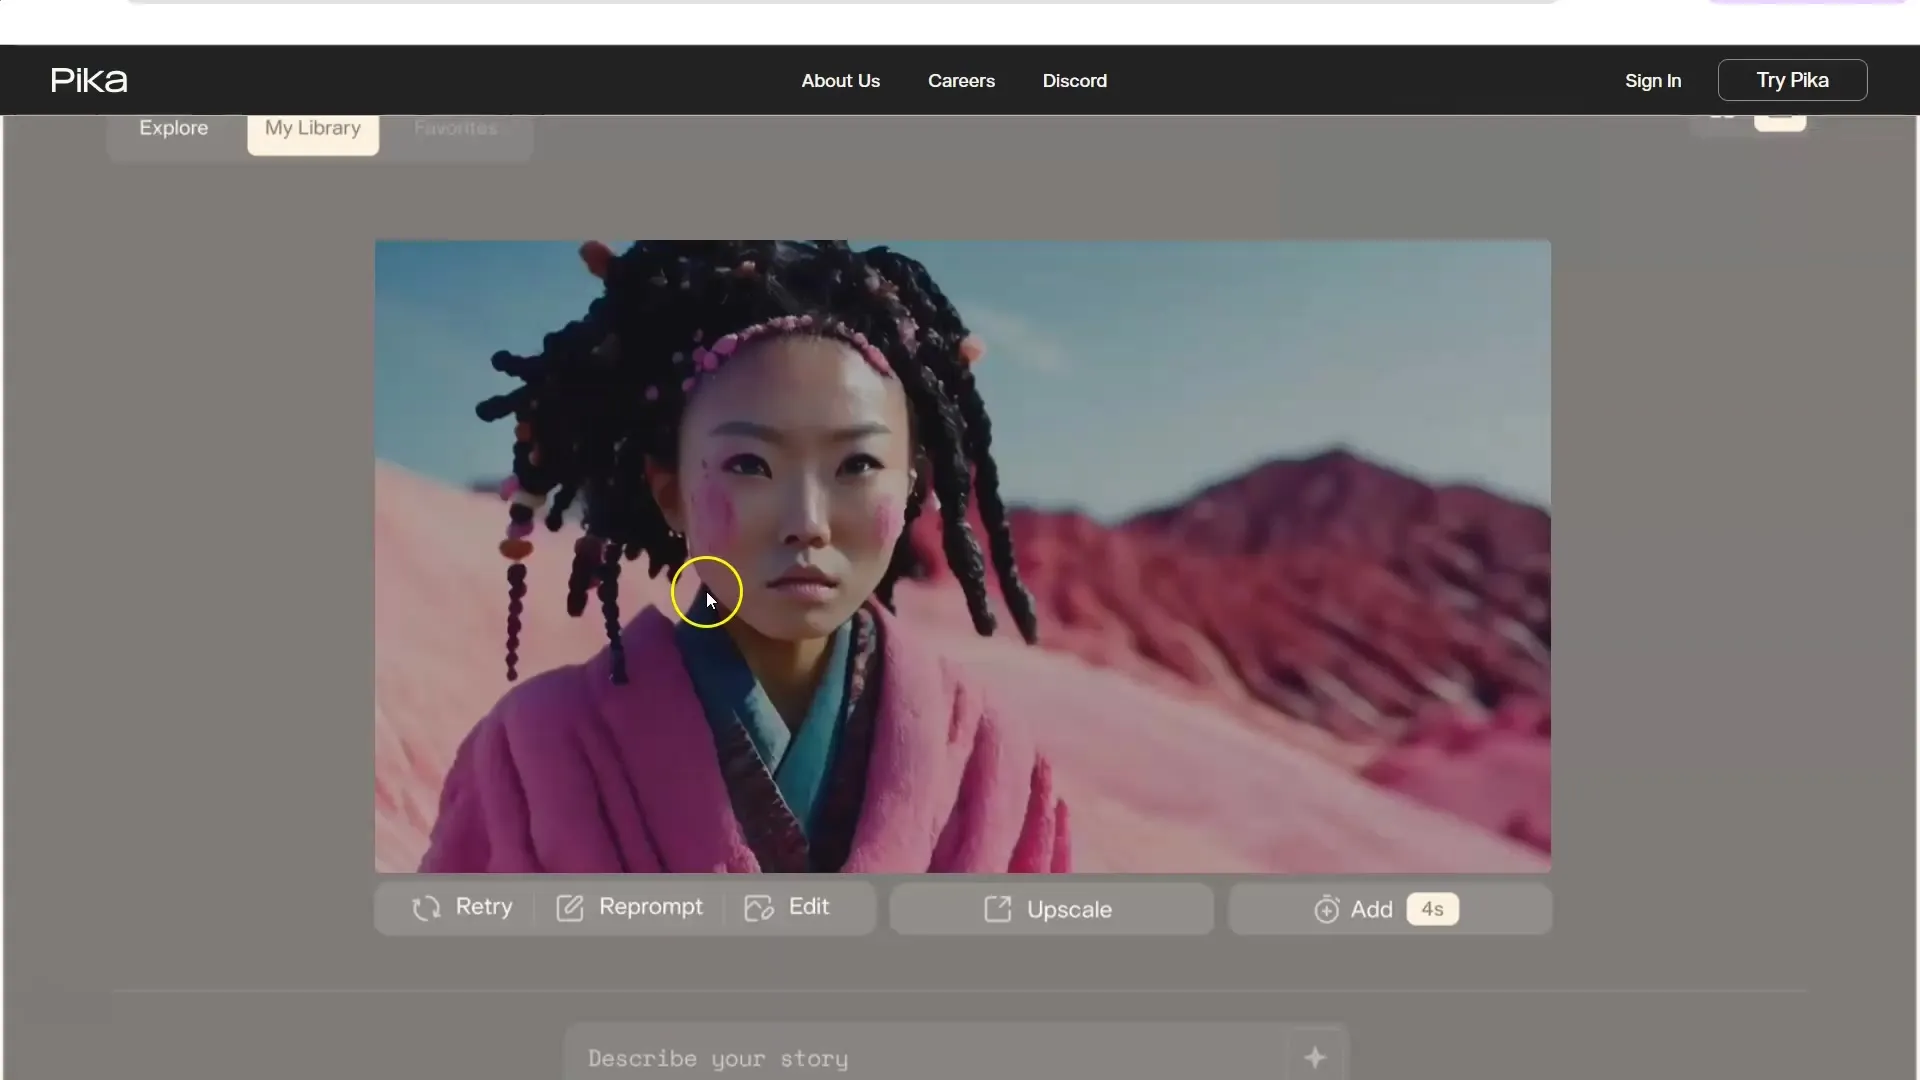Open the About Us menu item
The width and height of the screenshot is (1920, 1080).
(x=840, y=80)
